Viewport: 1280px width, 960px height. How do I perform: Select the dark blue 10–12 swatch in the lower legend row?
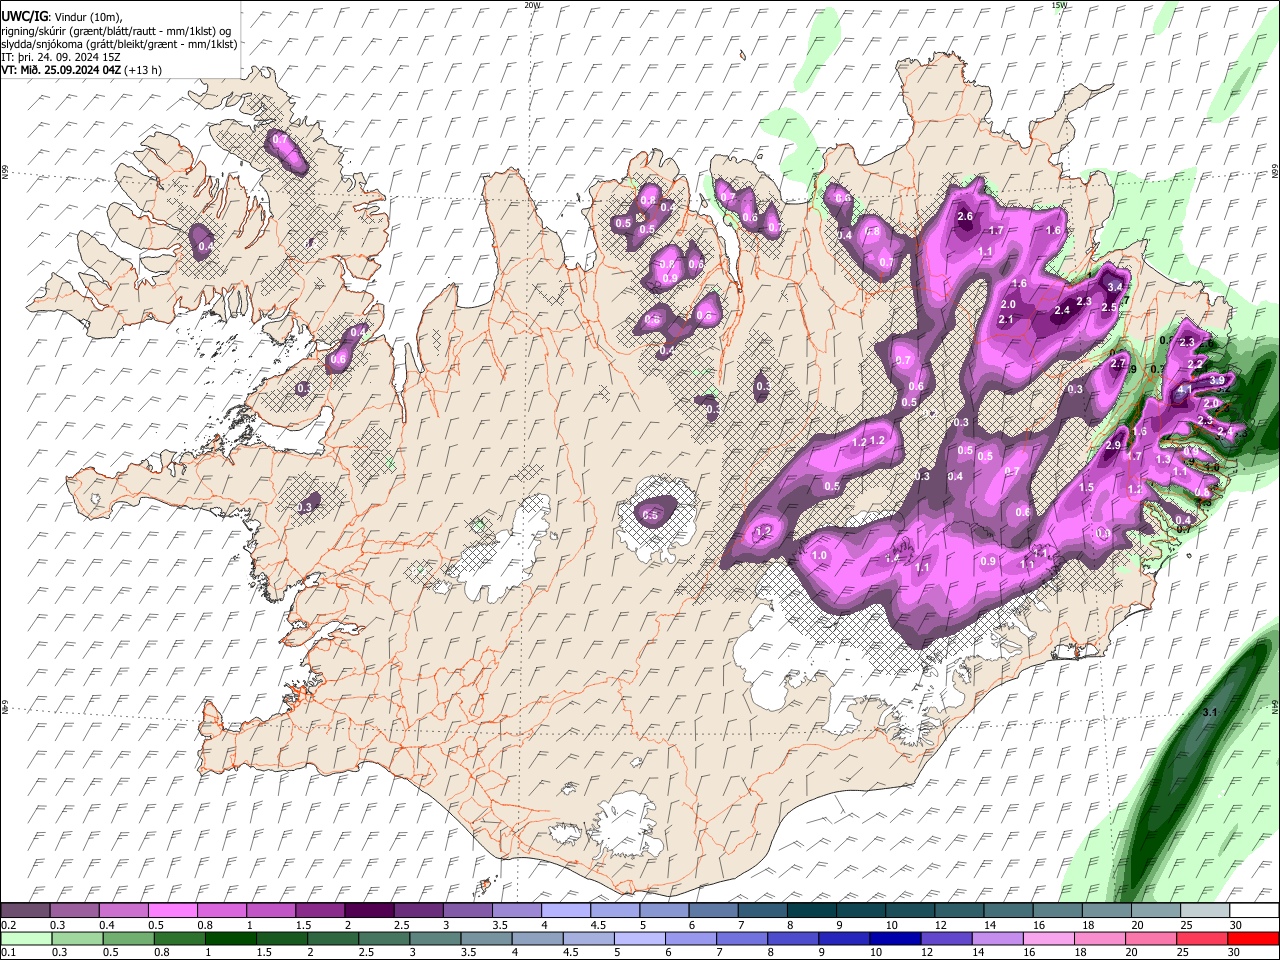tap(893, 938)
